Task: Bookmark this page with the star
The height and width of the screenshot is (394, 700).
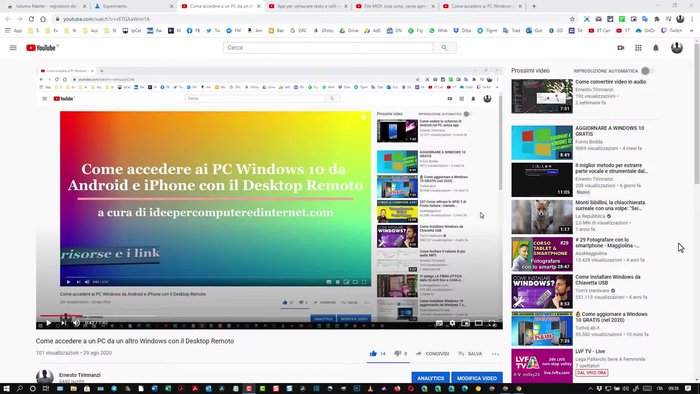Action: point(572,19)
